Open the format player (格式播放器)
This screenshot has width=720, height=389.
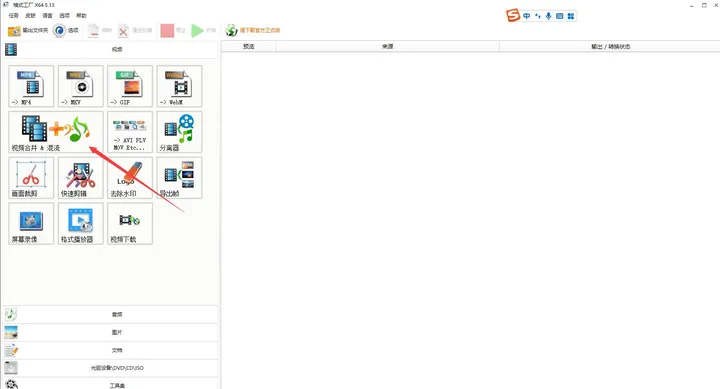(81, 224)
